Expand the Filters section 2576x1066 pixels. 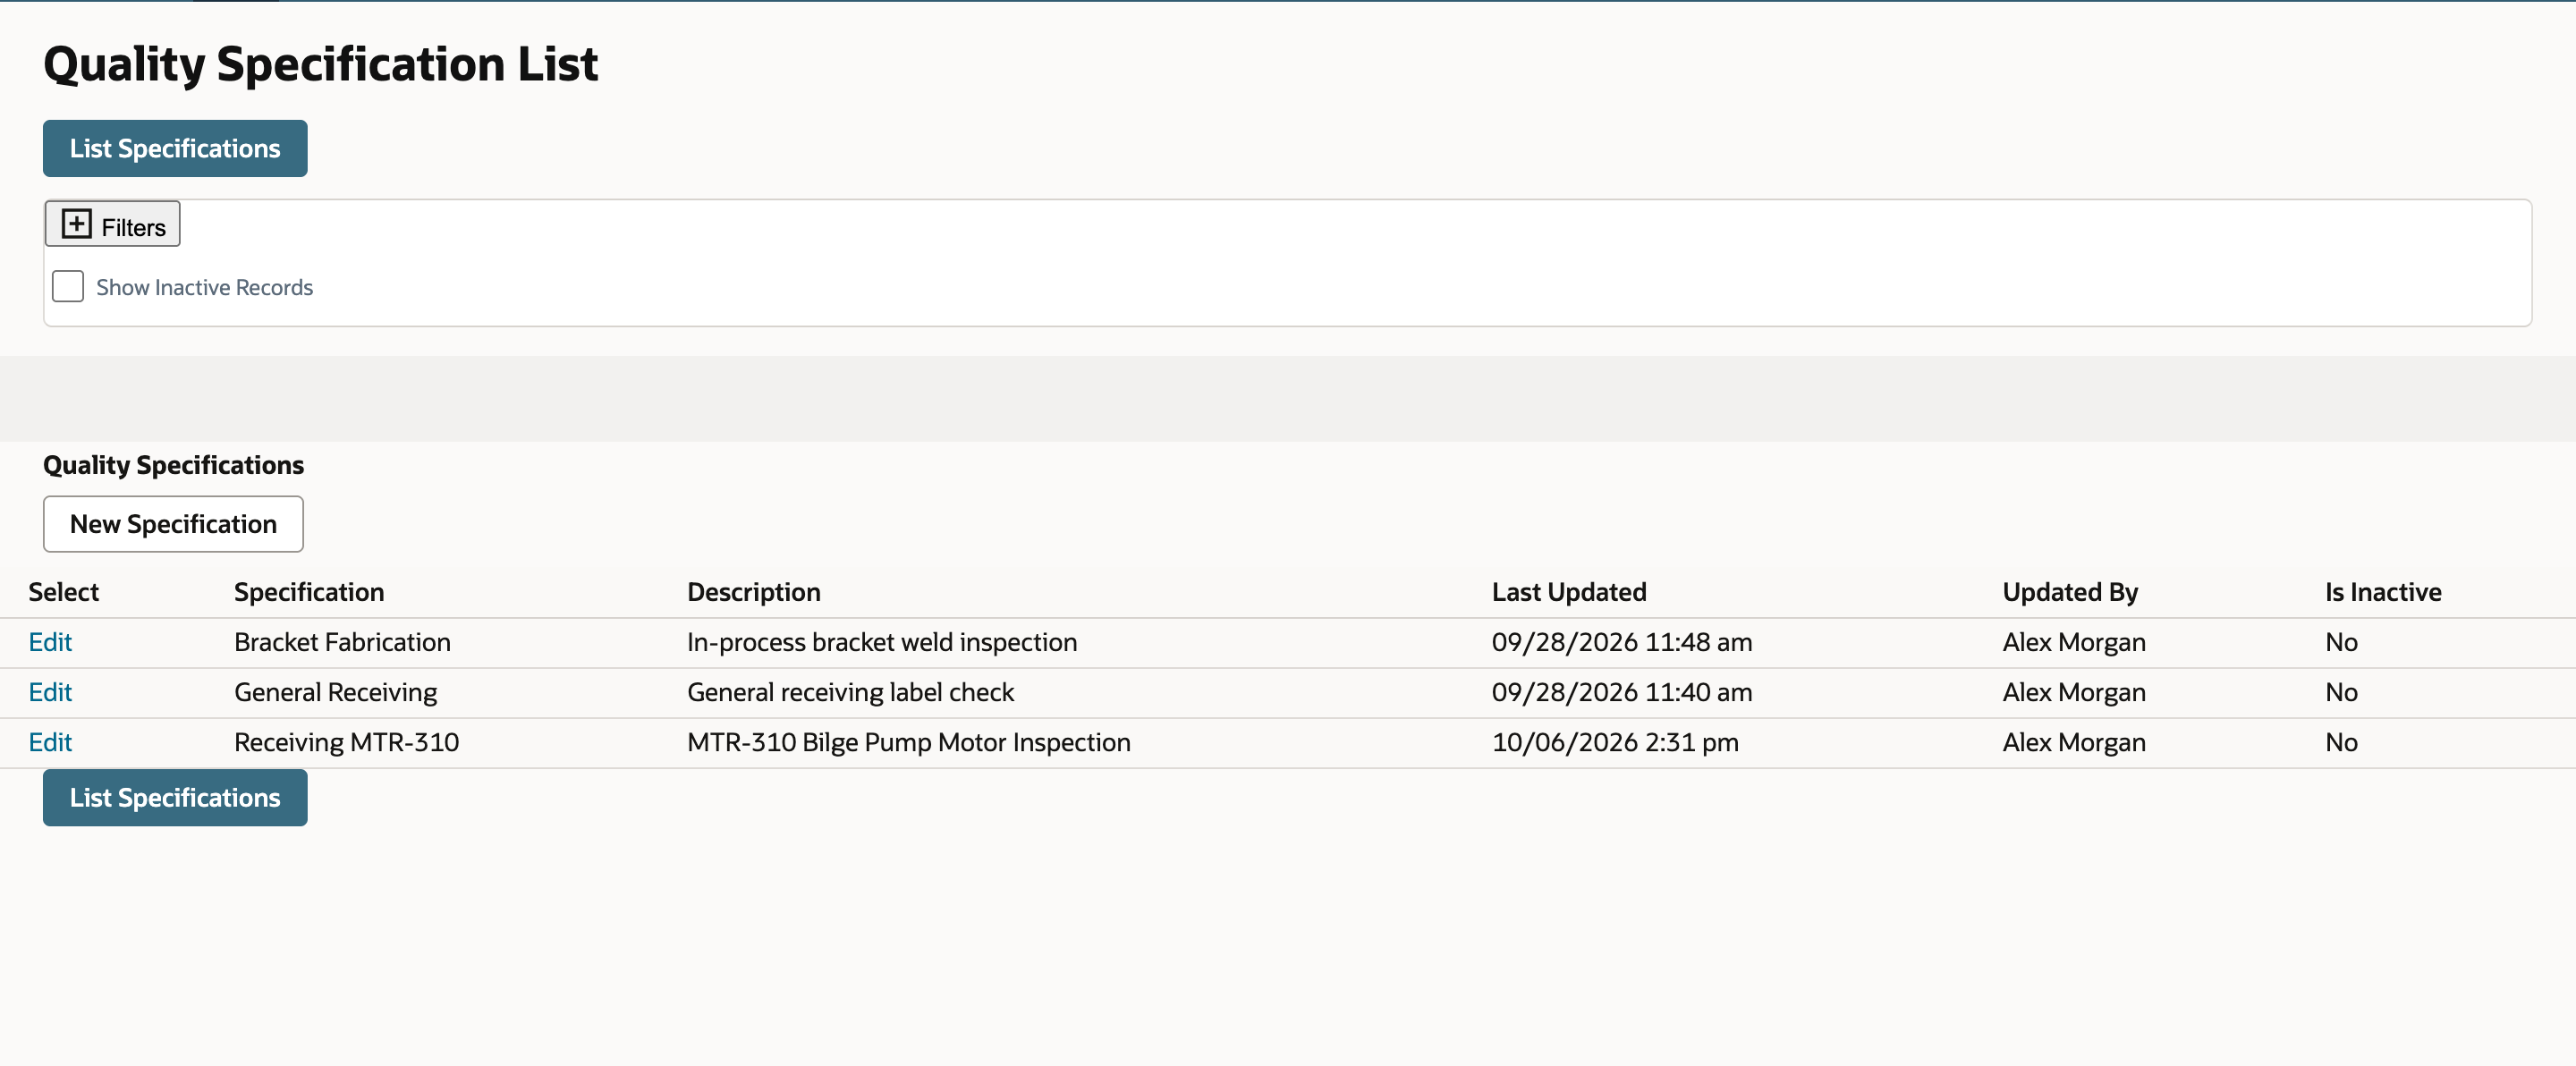112,224
